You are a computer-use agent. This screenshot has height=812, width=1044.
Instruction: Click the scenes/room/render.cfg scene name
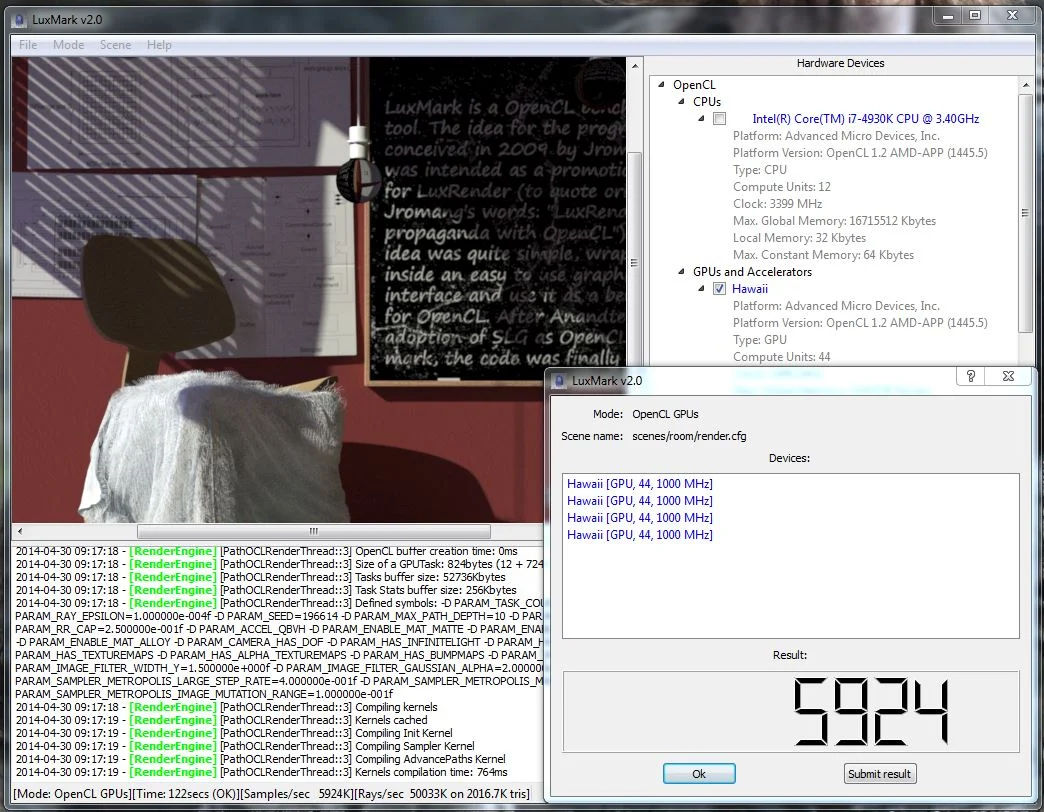[x=689, y=437]
